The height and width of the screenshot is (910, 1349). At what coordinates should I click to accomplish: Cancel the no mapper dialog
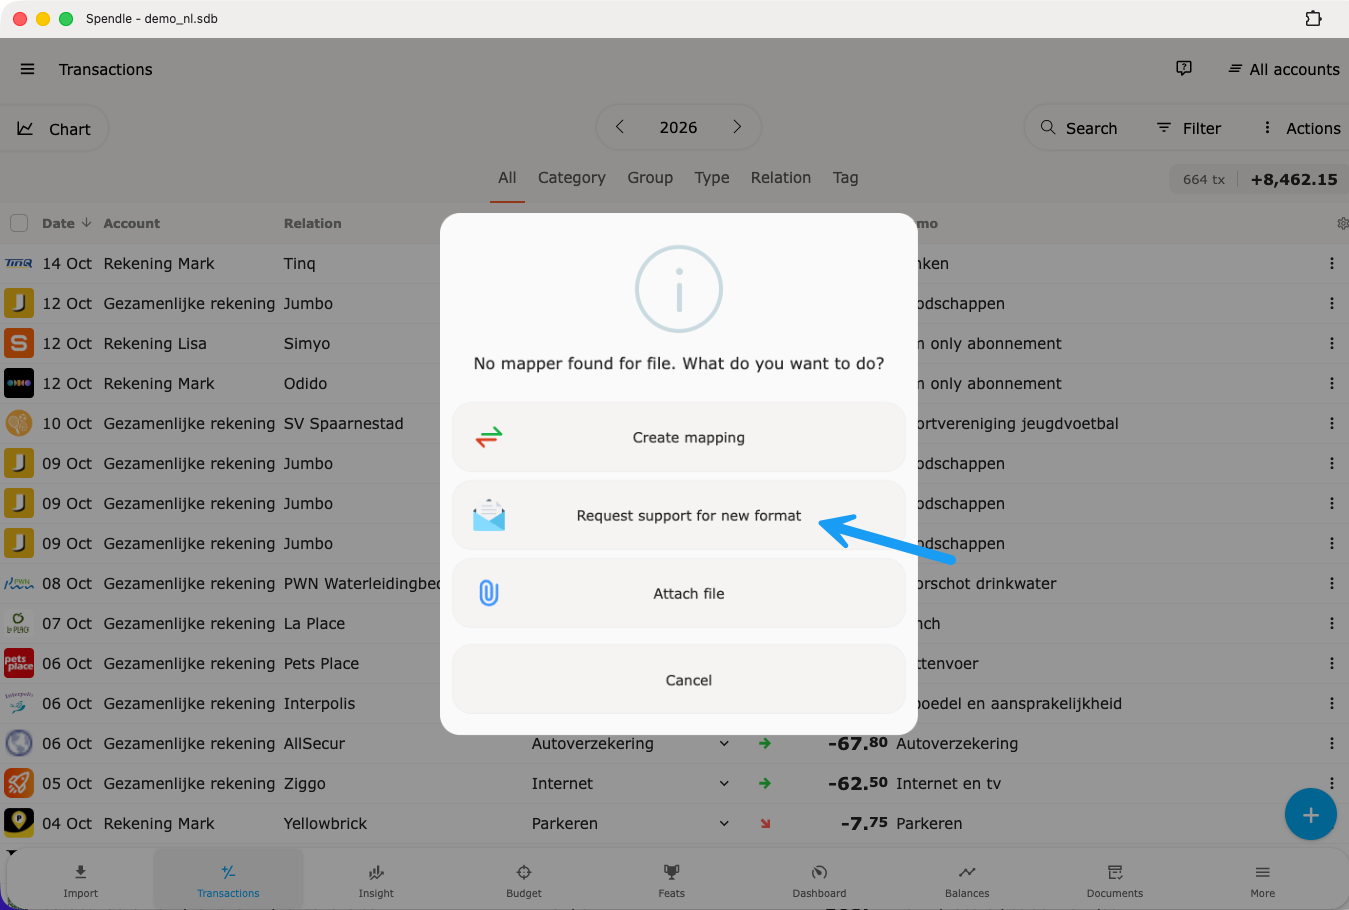[679, 680]
